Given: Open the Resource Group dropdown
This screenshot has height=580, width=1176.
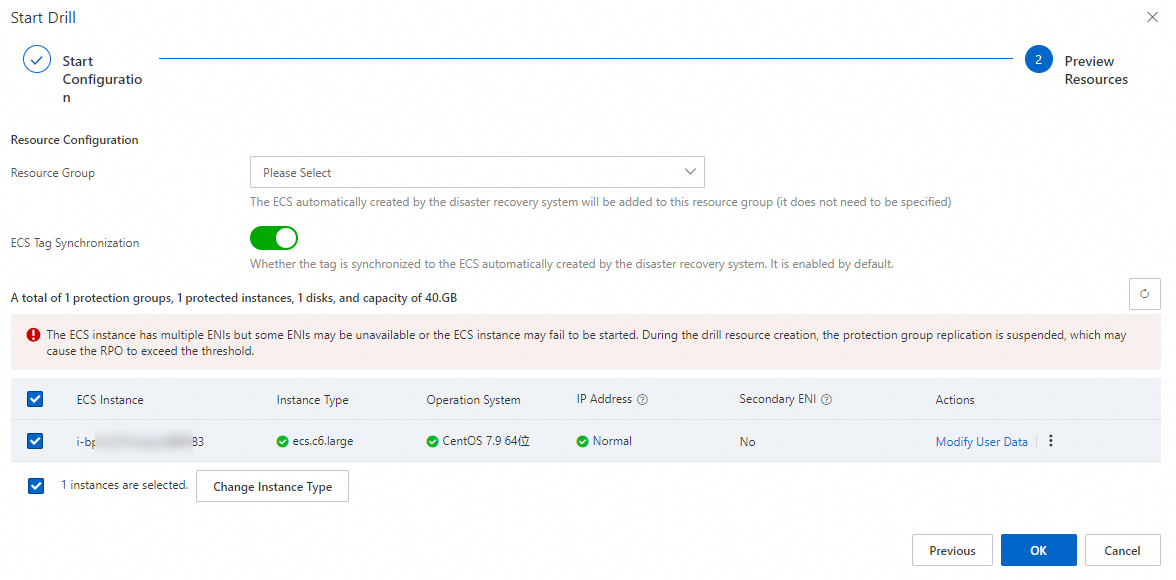Looking at the screenshot, I should (477, 172).
